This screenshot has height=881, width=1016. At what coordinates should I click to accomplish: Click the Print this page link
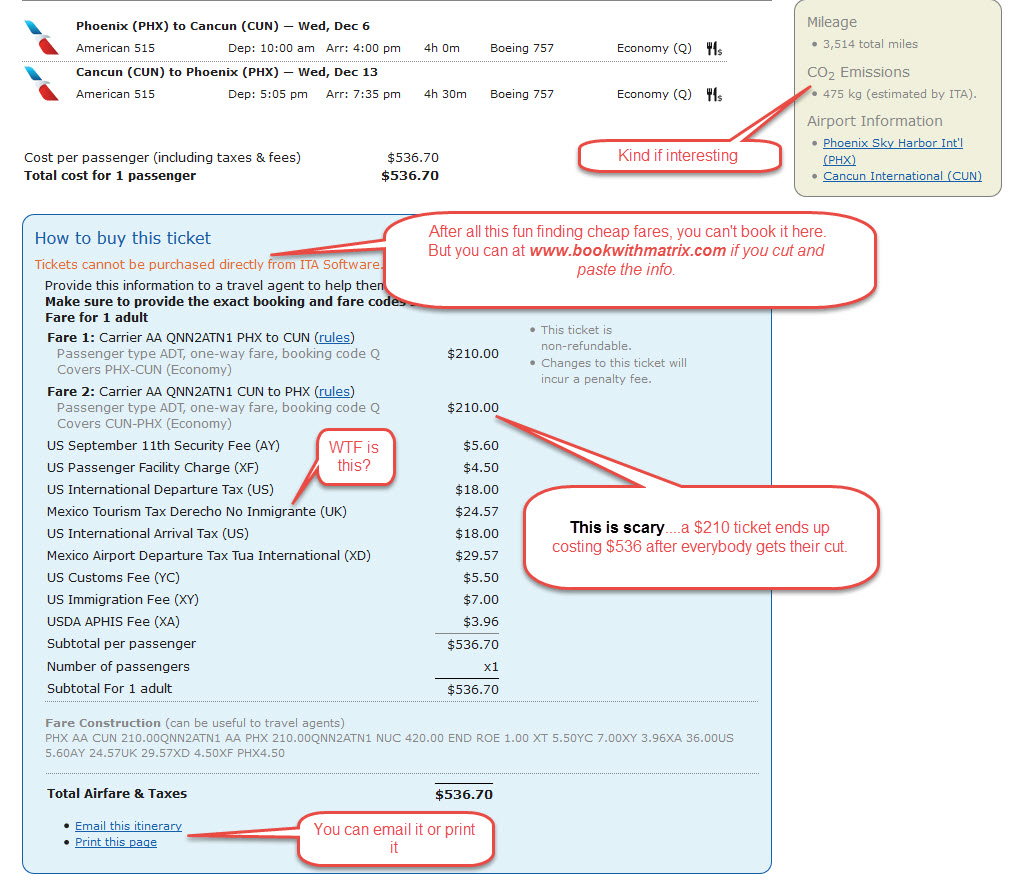point(116,842)
